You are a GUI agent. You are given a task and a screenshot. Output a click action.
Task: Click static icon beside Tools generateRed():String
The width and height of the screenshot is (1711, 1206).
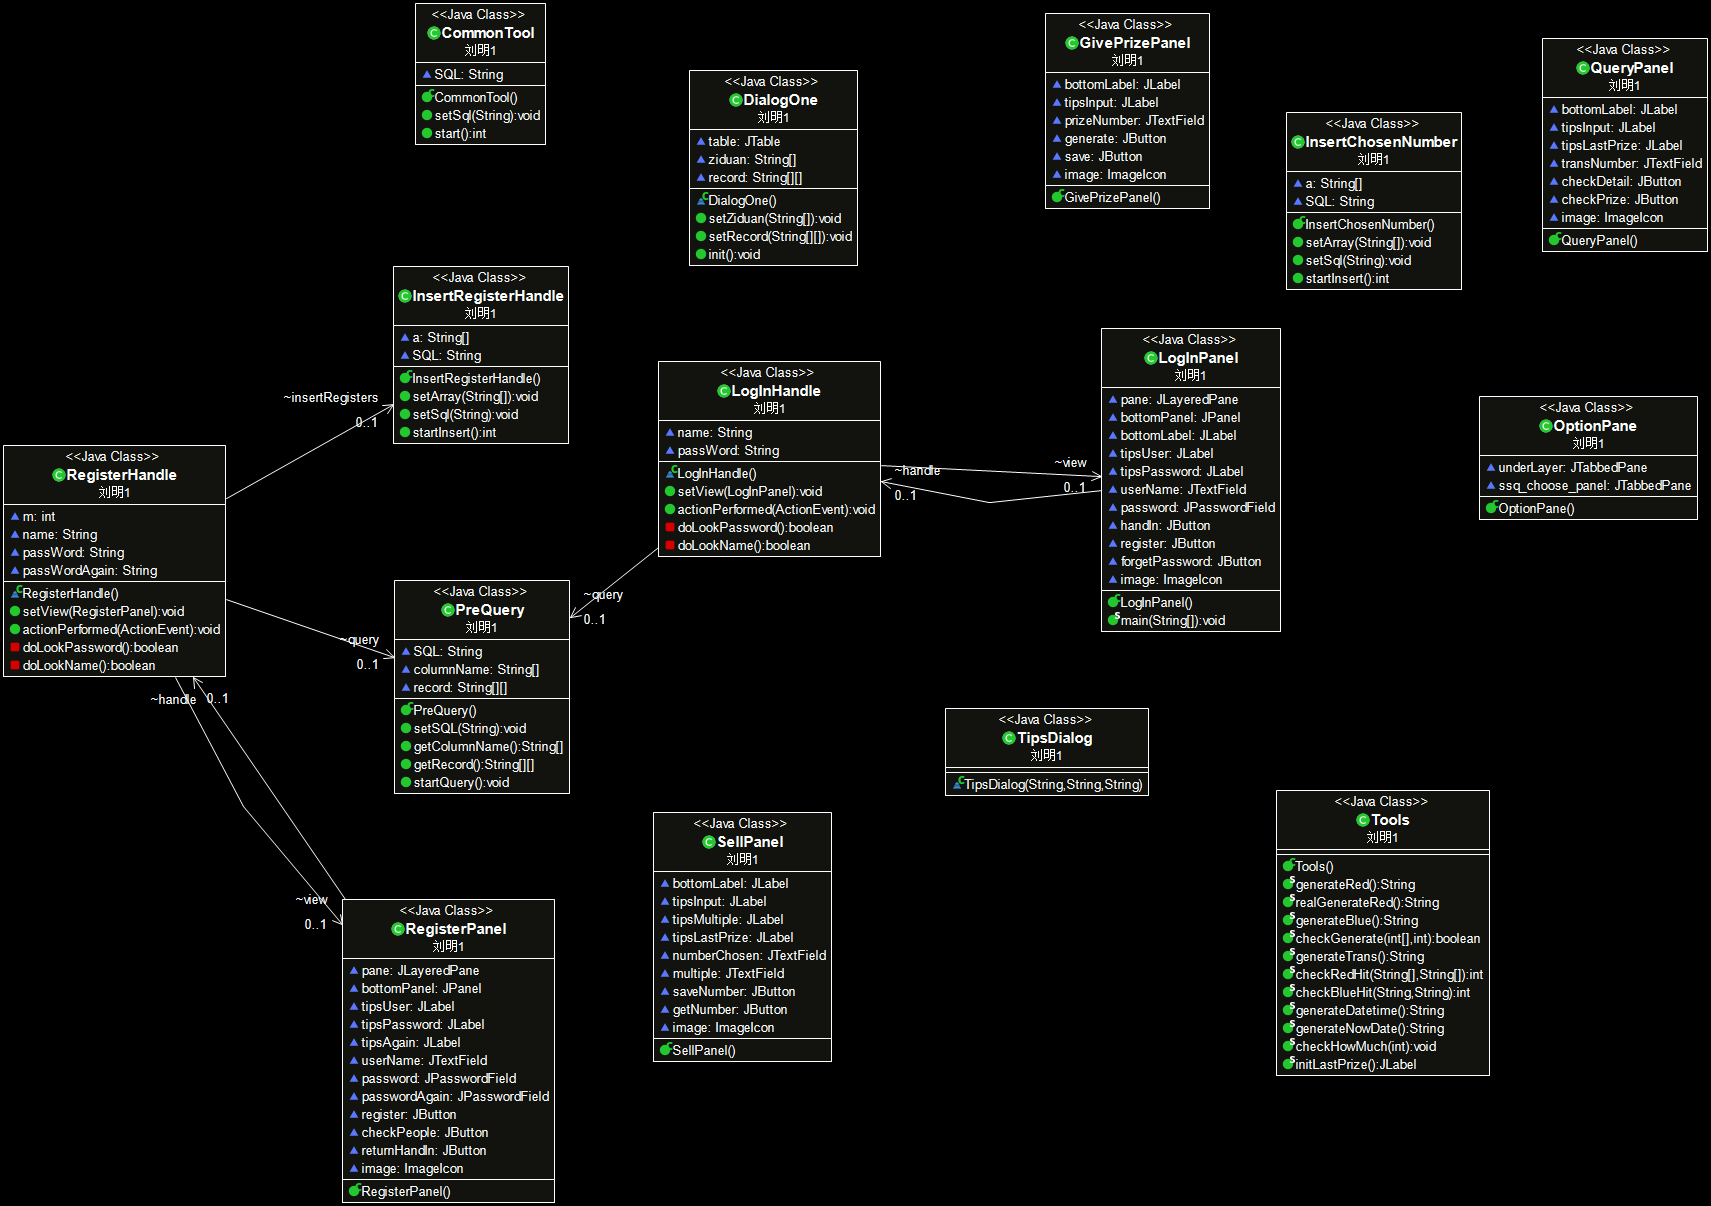[x=1289, y=884]
